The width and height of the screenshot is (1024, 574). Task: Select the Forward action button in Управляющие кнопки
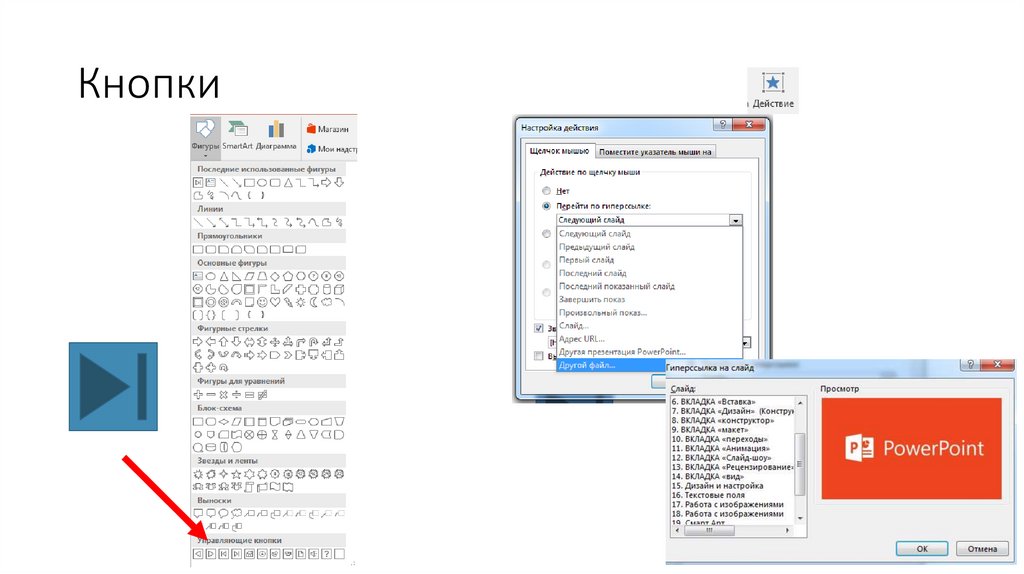click(211, 554)
